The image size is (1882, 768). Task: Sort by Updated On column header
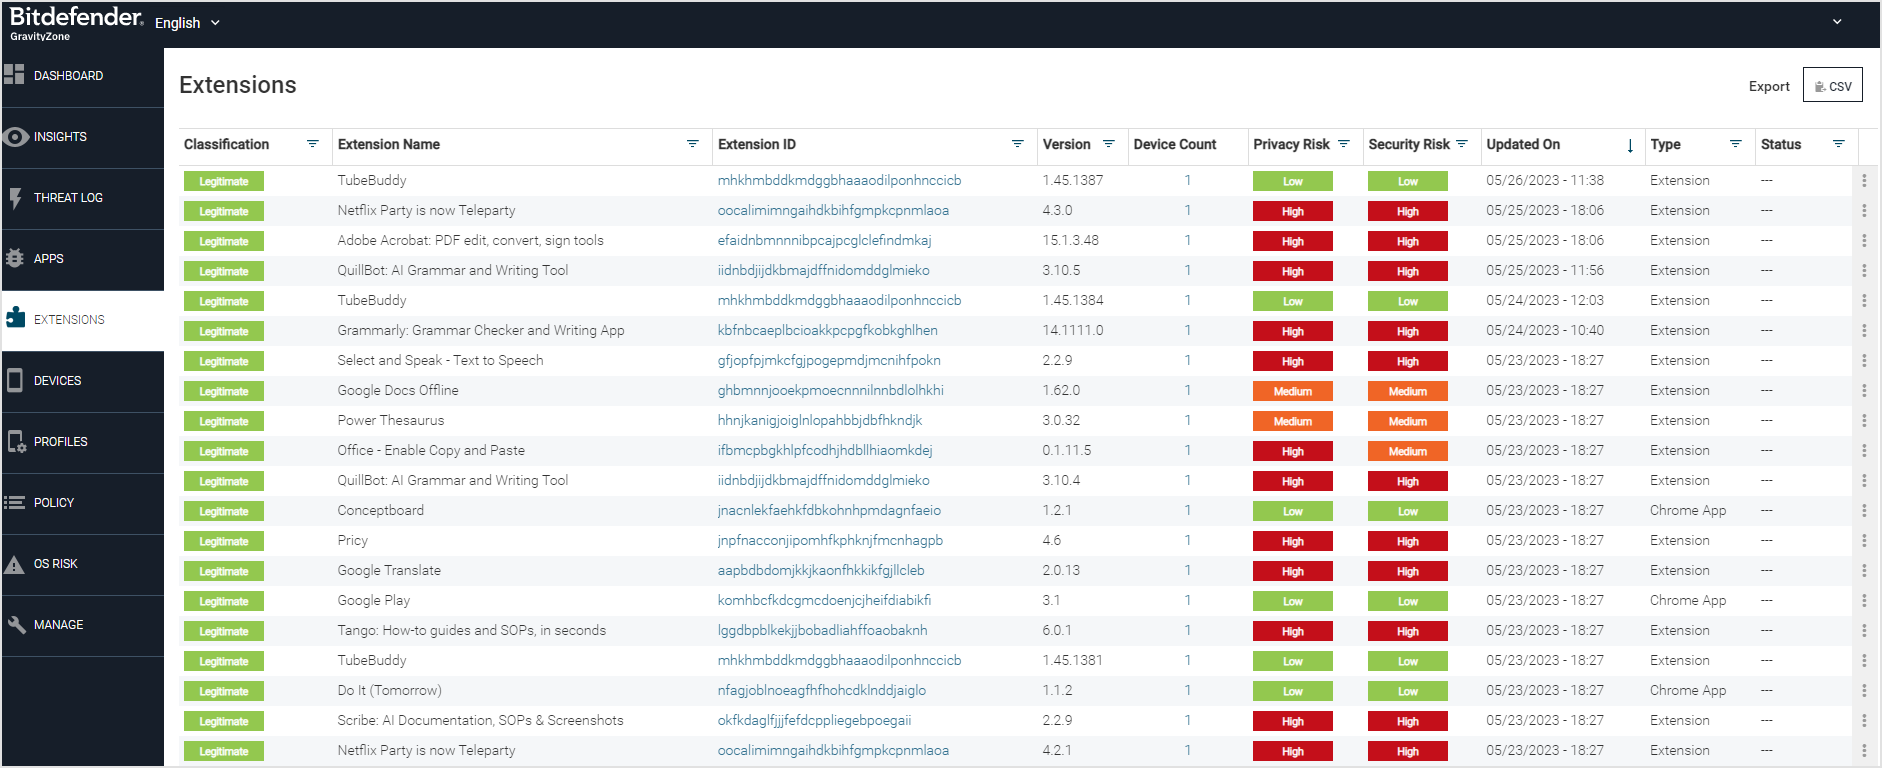click(1523, 144)
